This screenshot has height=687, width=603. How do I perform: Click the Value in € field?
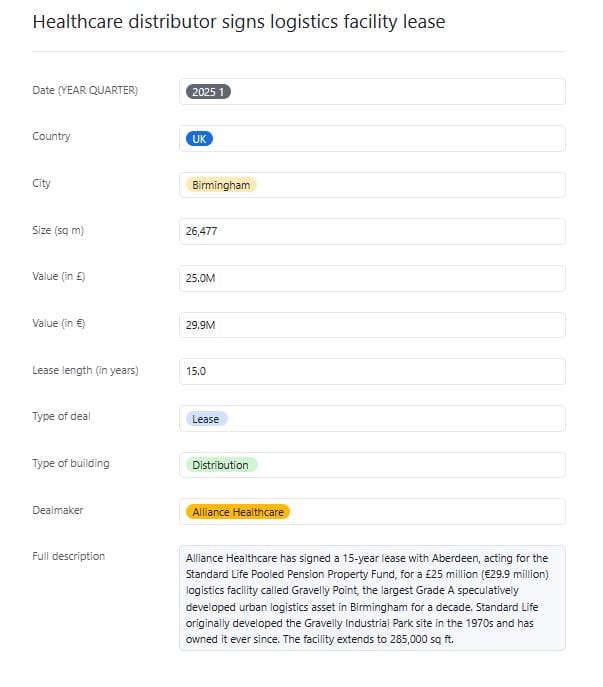click(x=372, y=325)
